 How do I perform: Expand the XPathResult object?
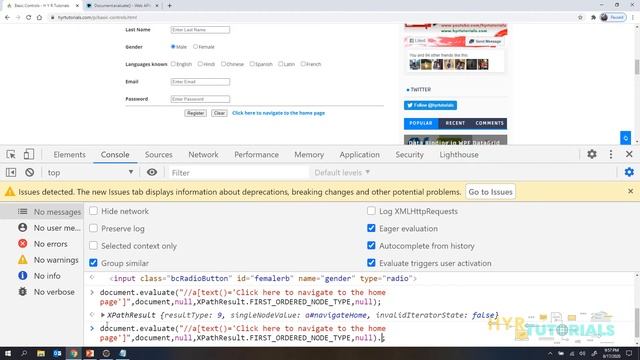coord(103,315)
